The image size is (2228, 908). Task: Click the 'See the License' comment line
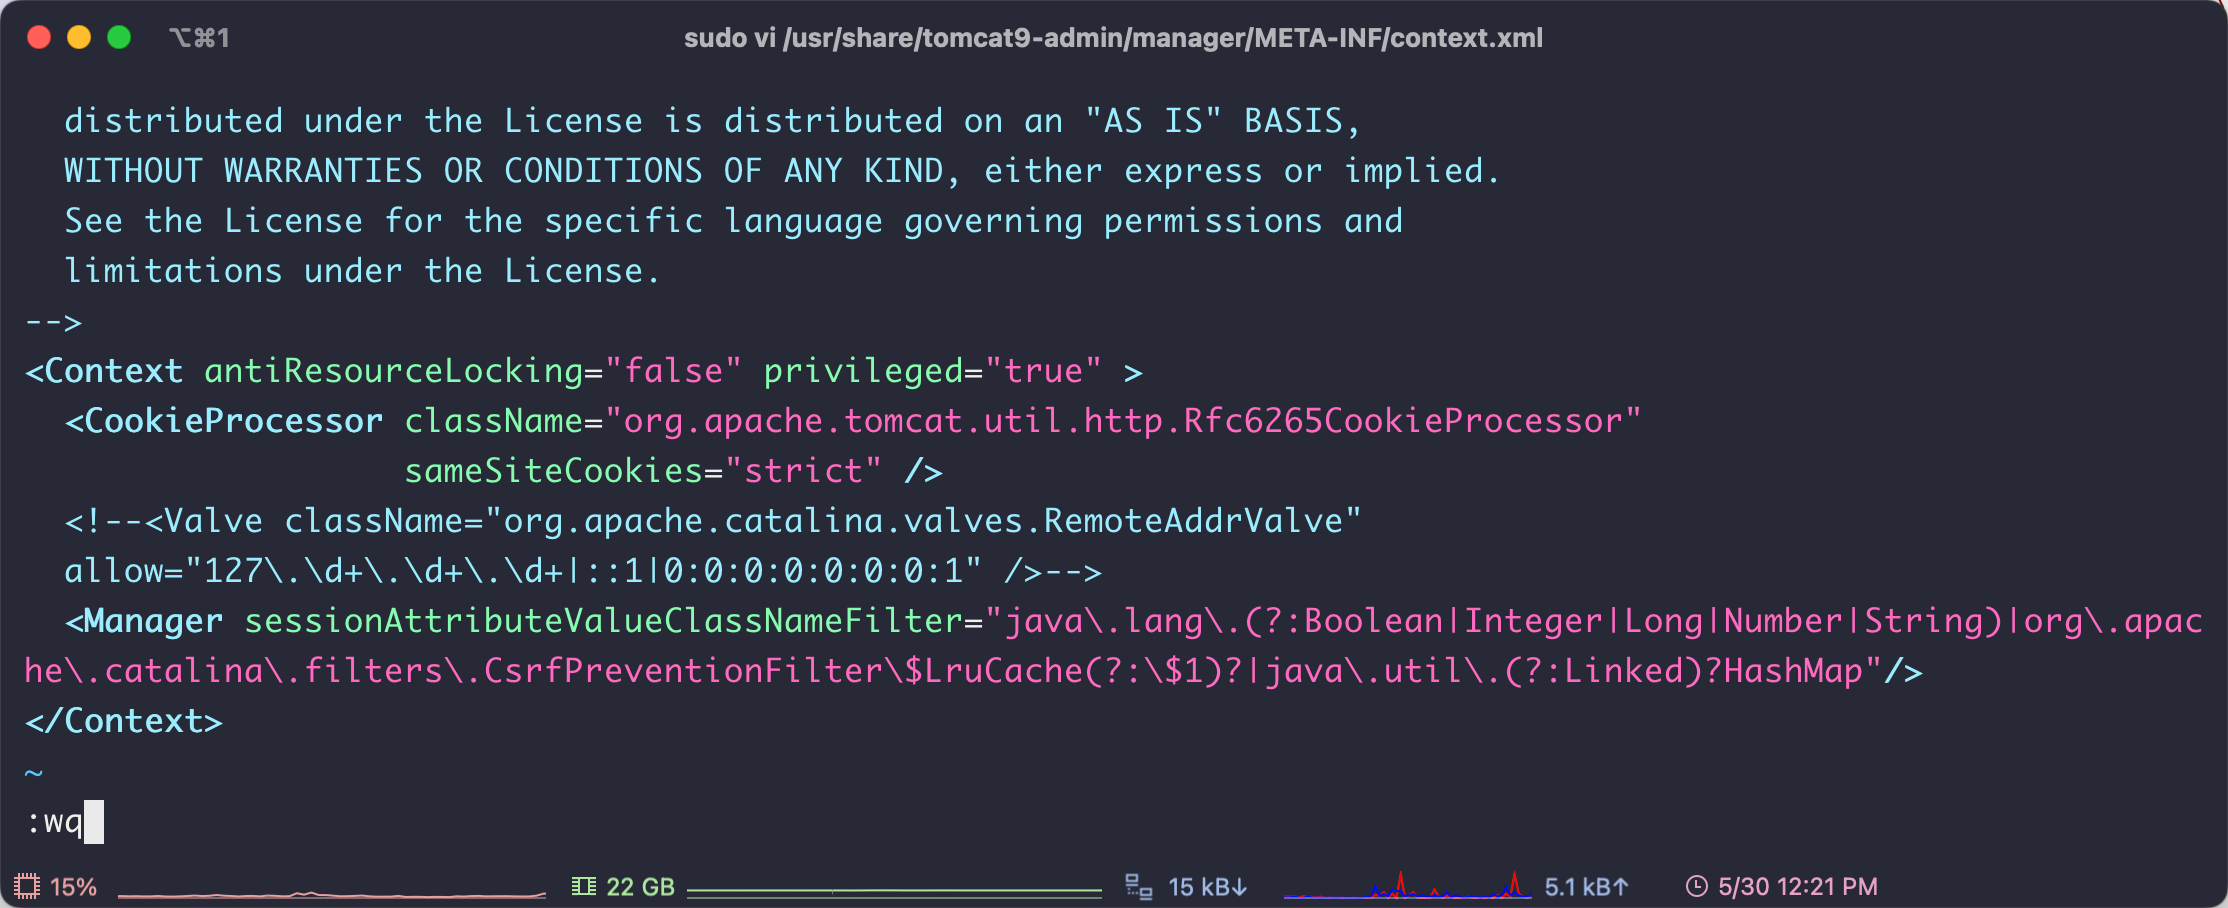[x=733, y=221]
